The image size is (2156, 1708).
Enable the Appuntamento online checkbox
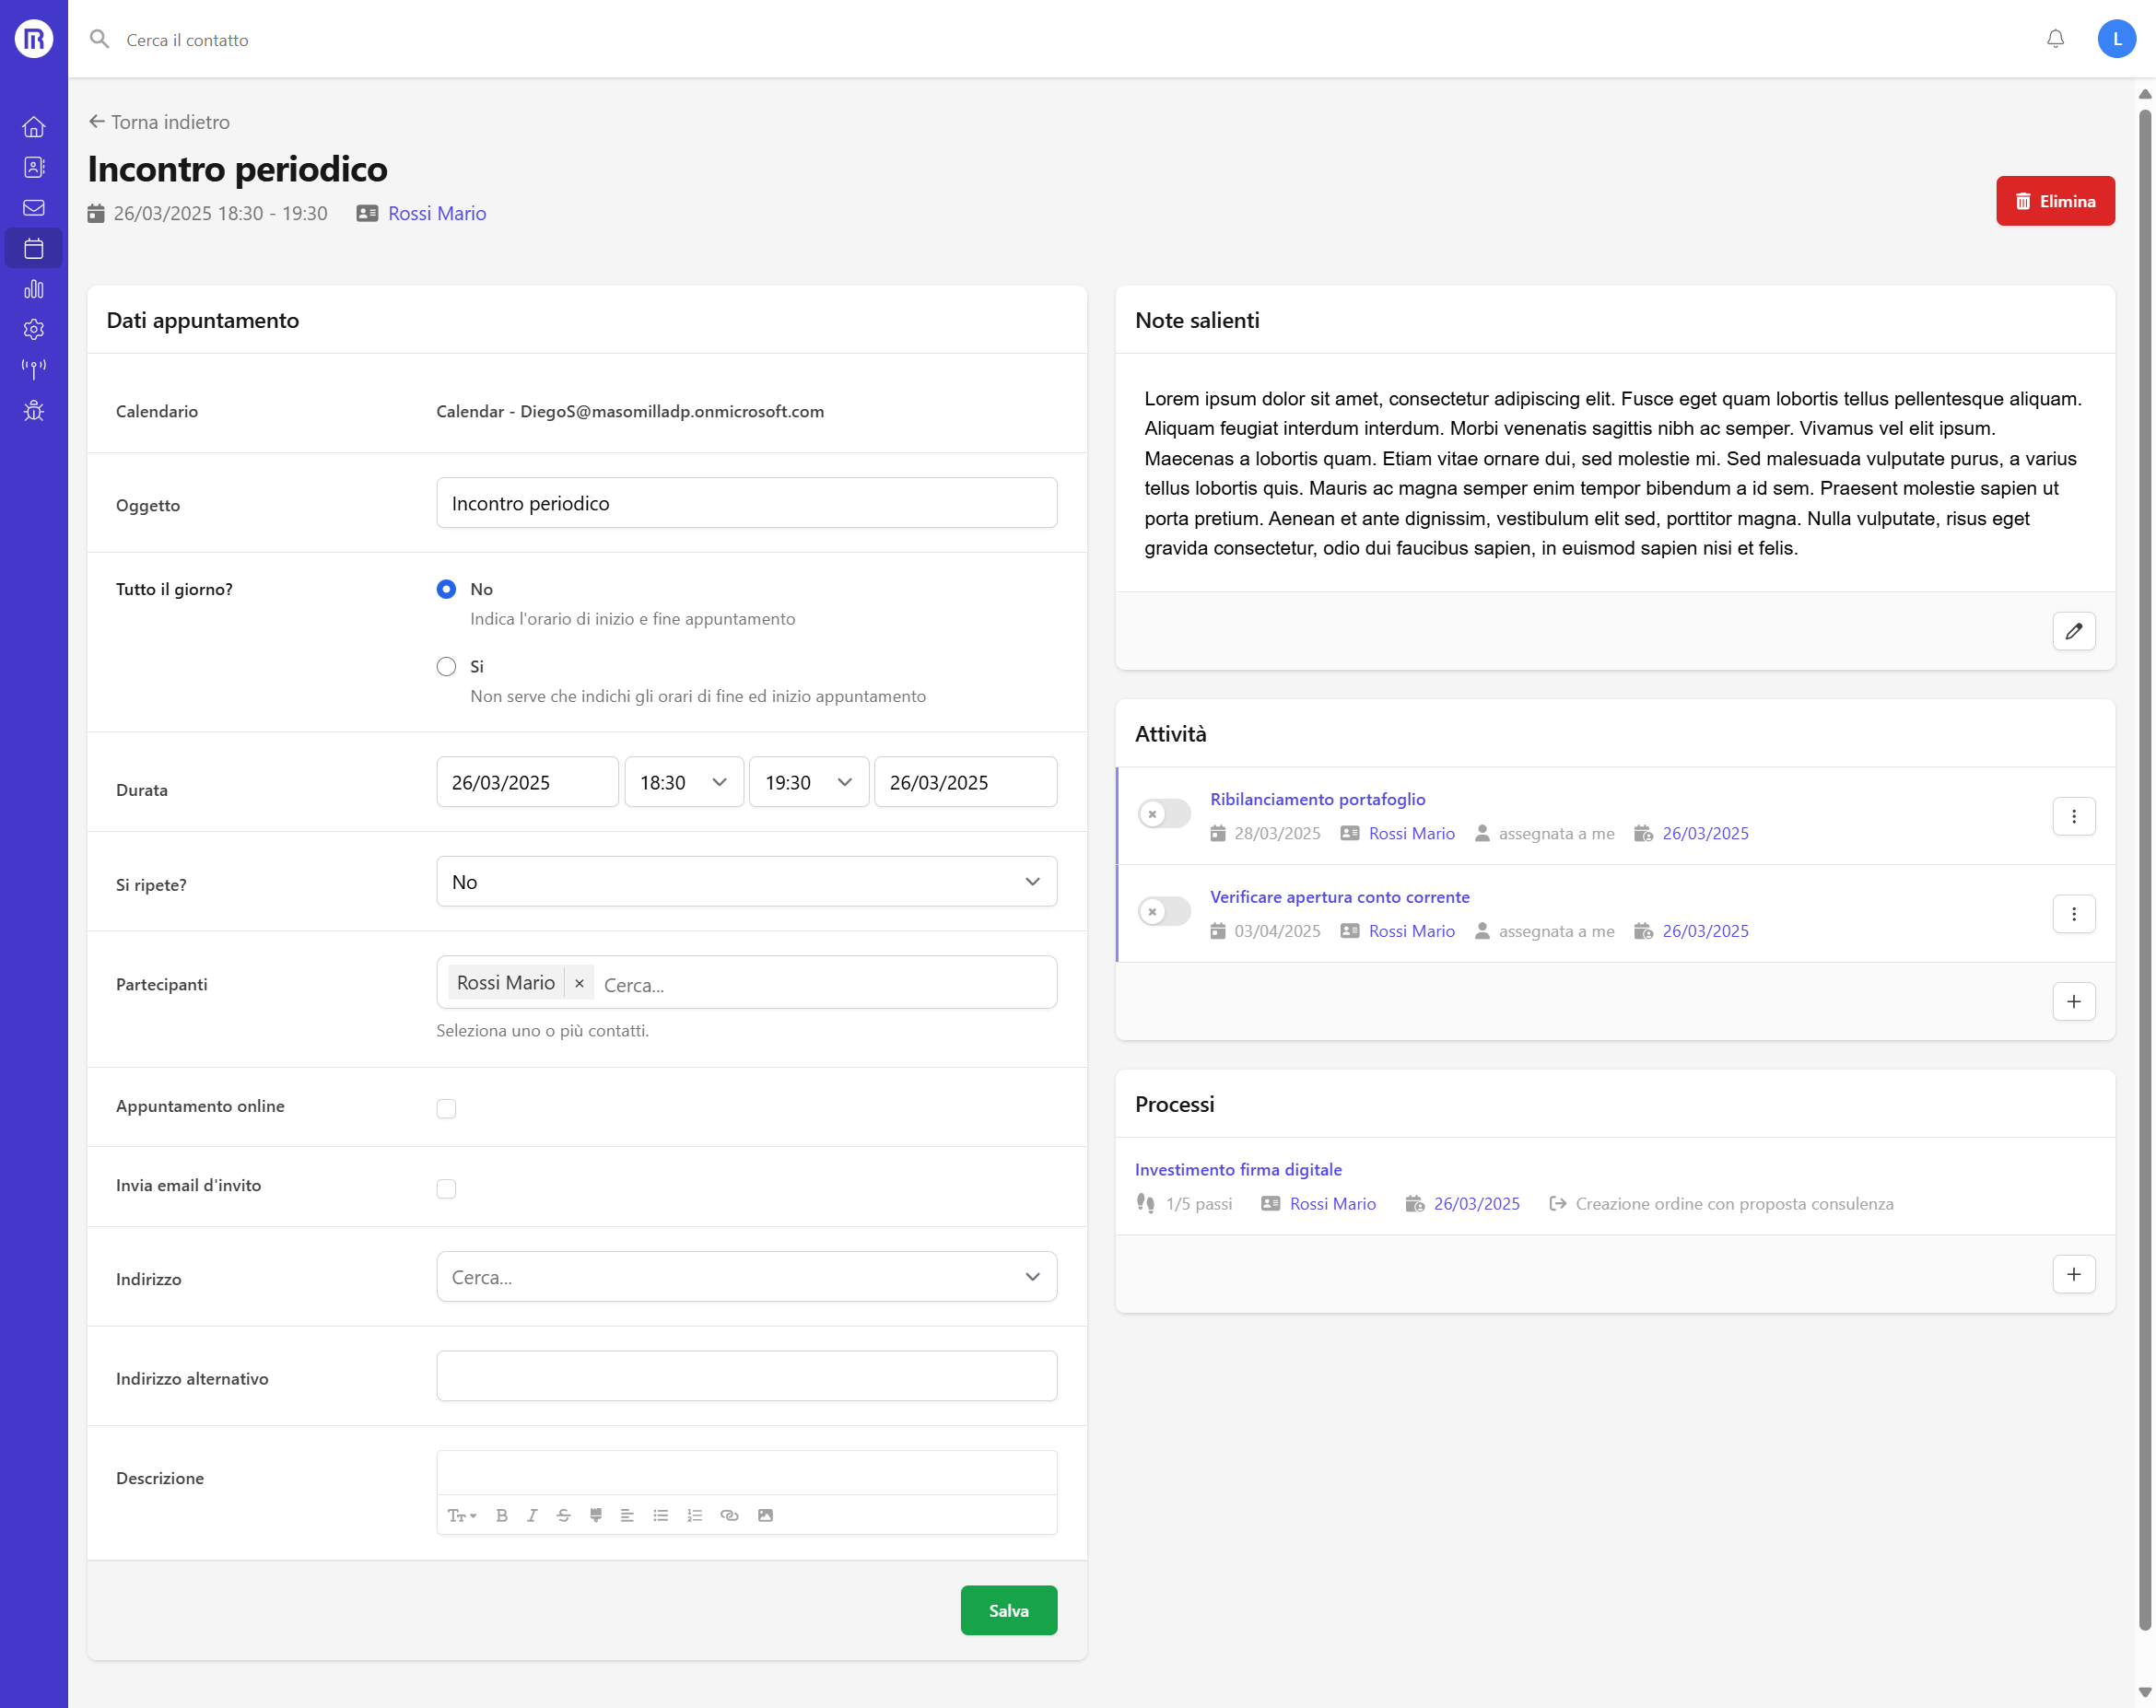click(446, 1108)
